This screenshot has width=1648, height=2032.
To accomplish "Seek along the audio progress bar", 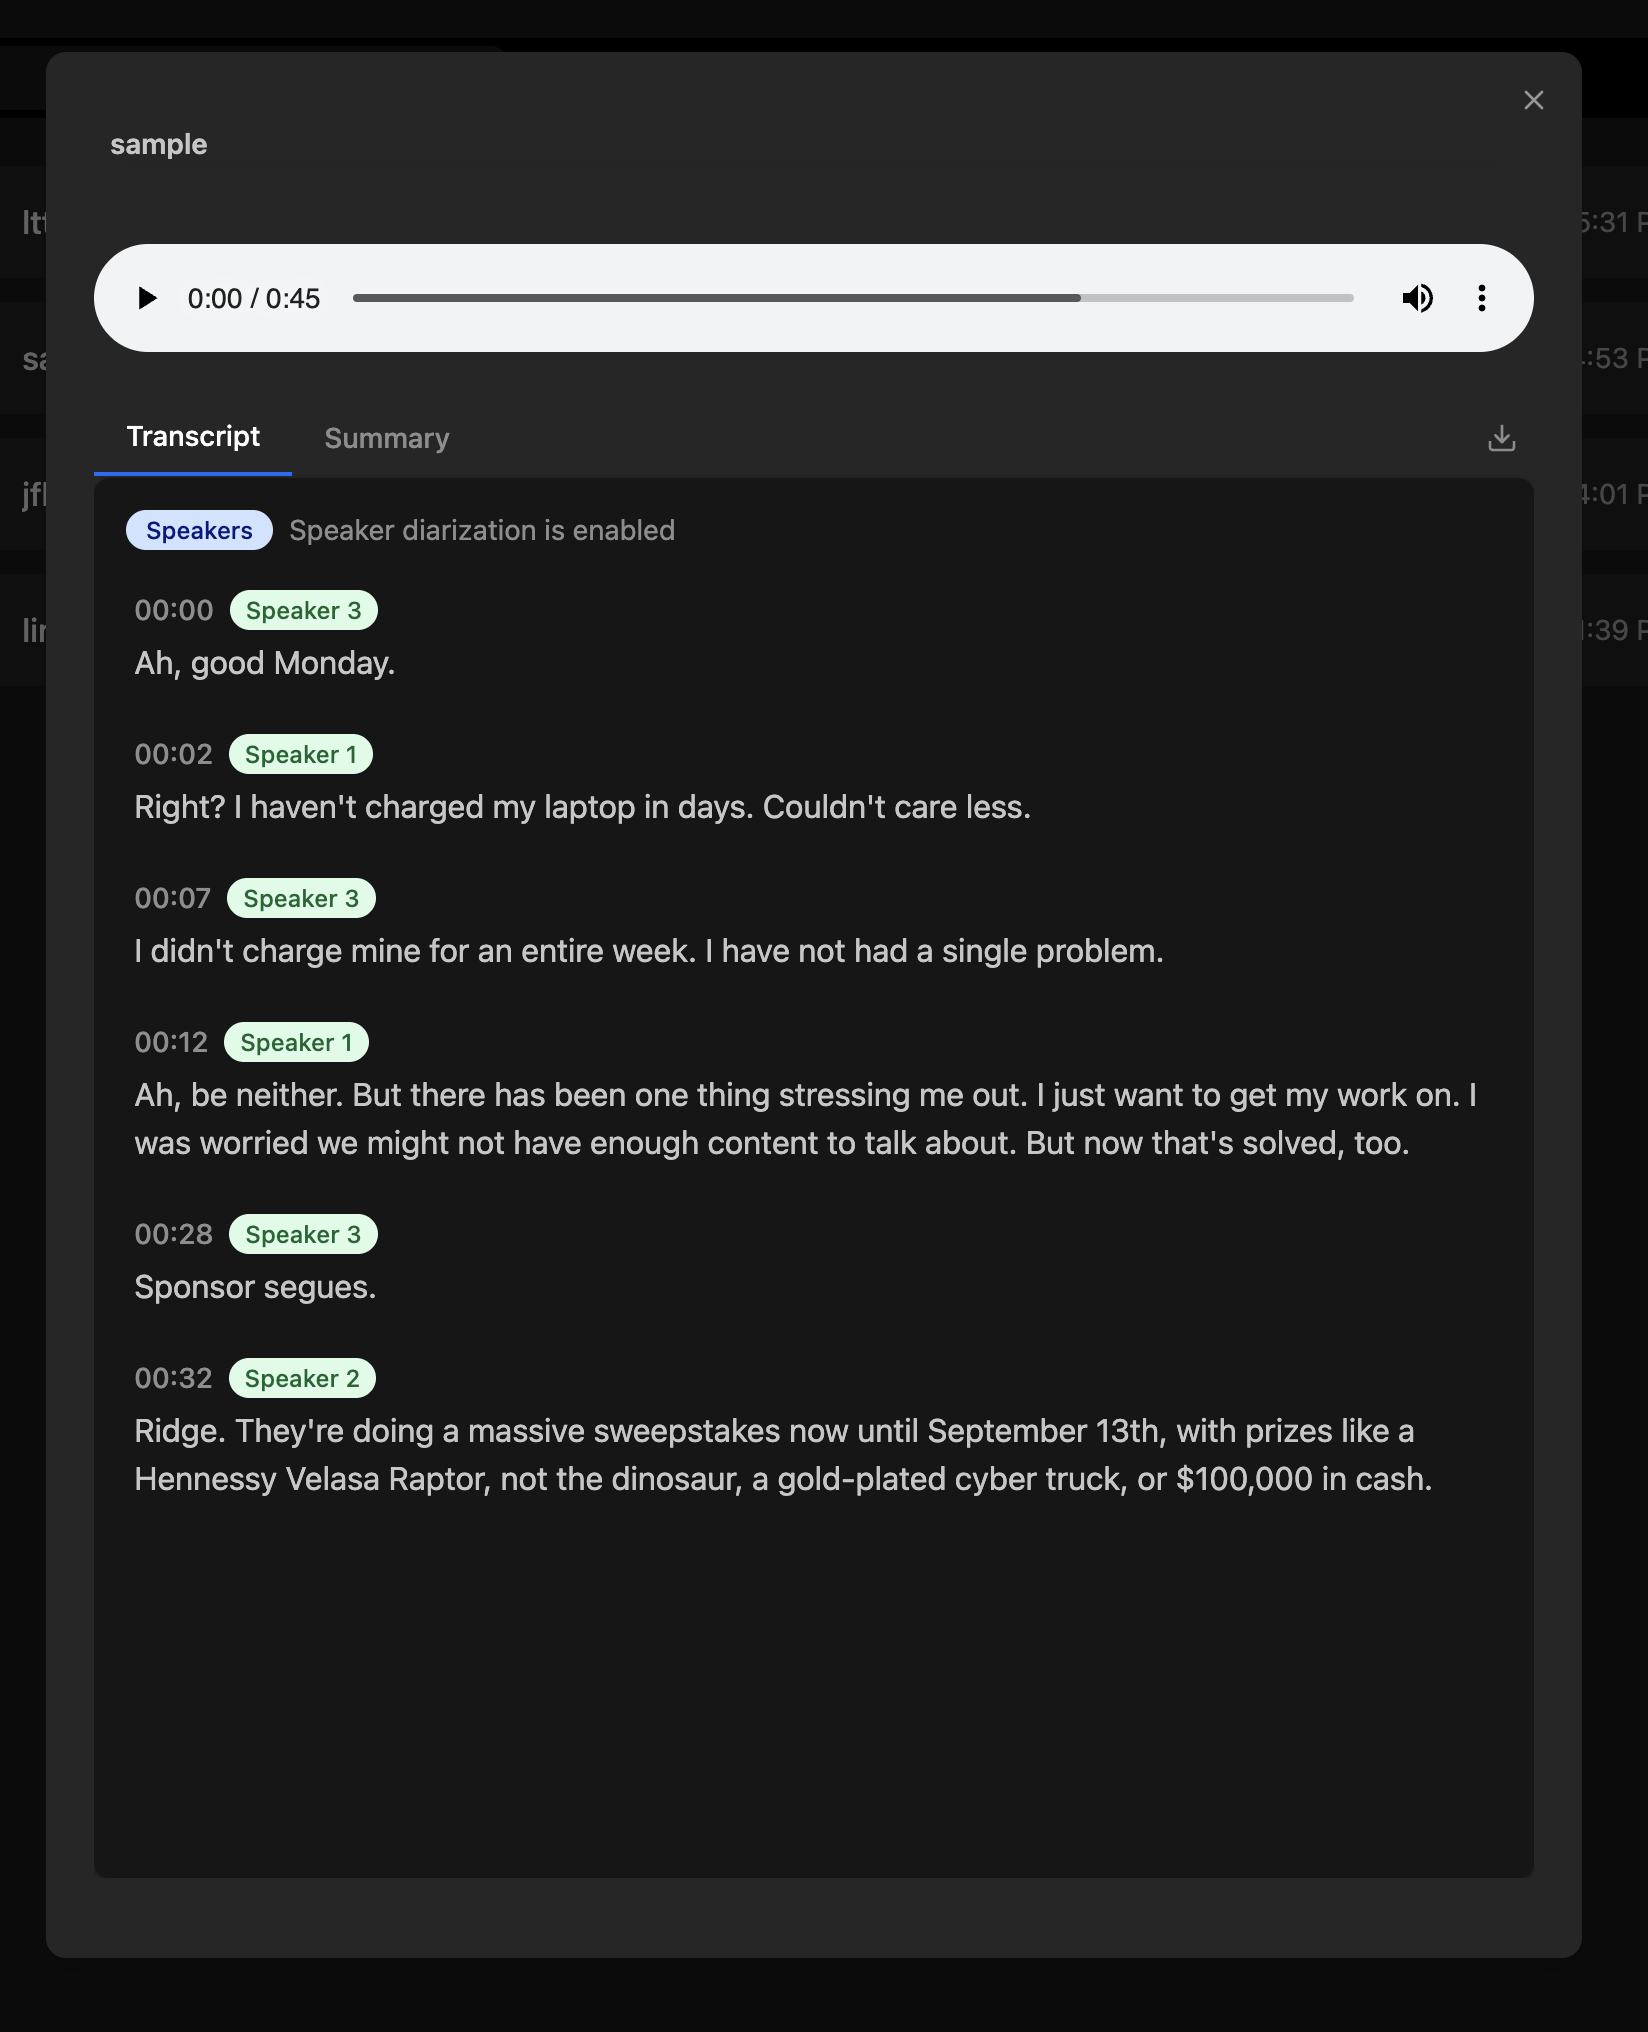I will pyautogui.click(x=853, y=298).
